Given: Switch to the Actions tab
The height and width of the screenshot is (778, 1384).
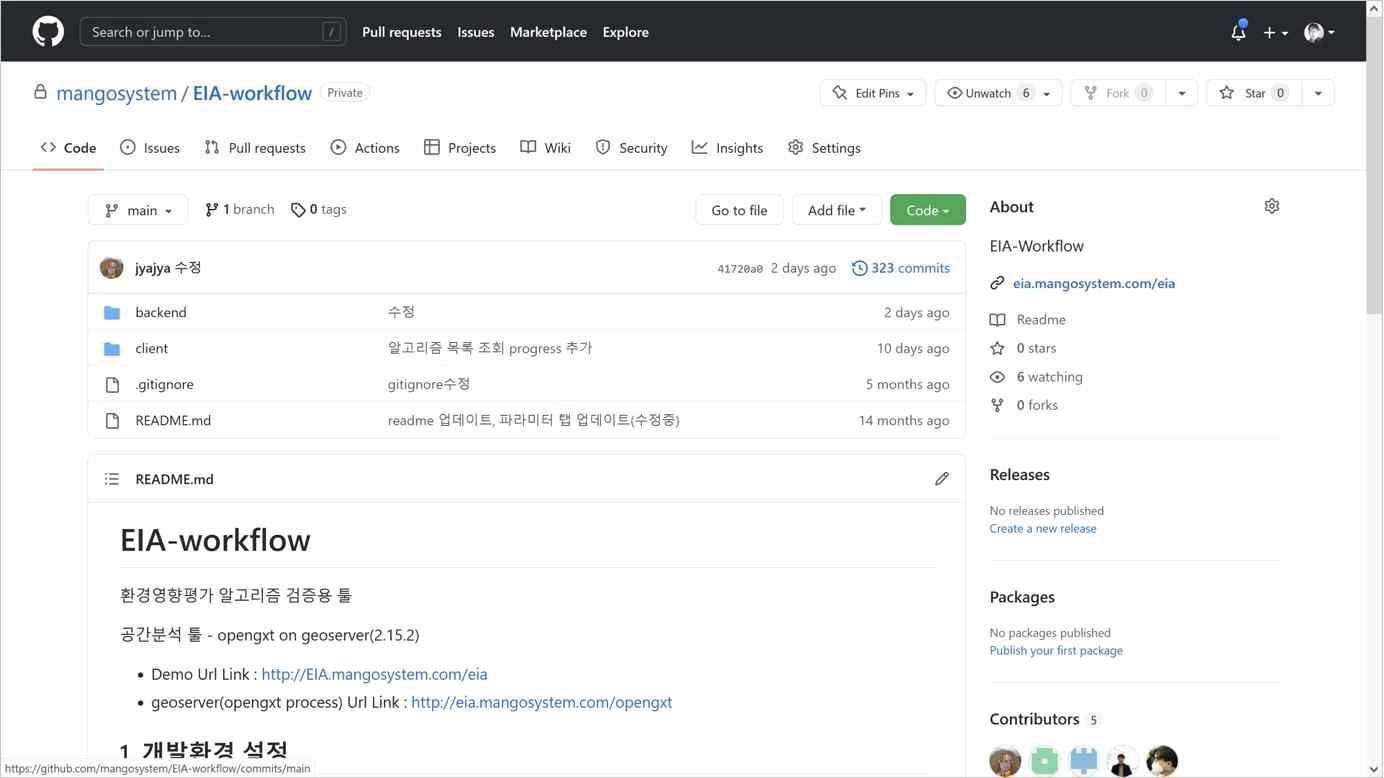Looking at the screenshot, I should click(x=365, y=148).
